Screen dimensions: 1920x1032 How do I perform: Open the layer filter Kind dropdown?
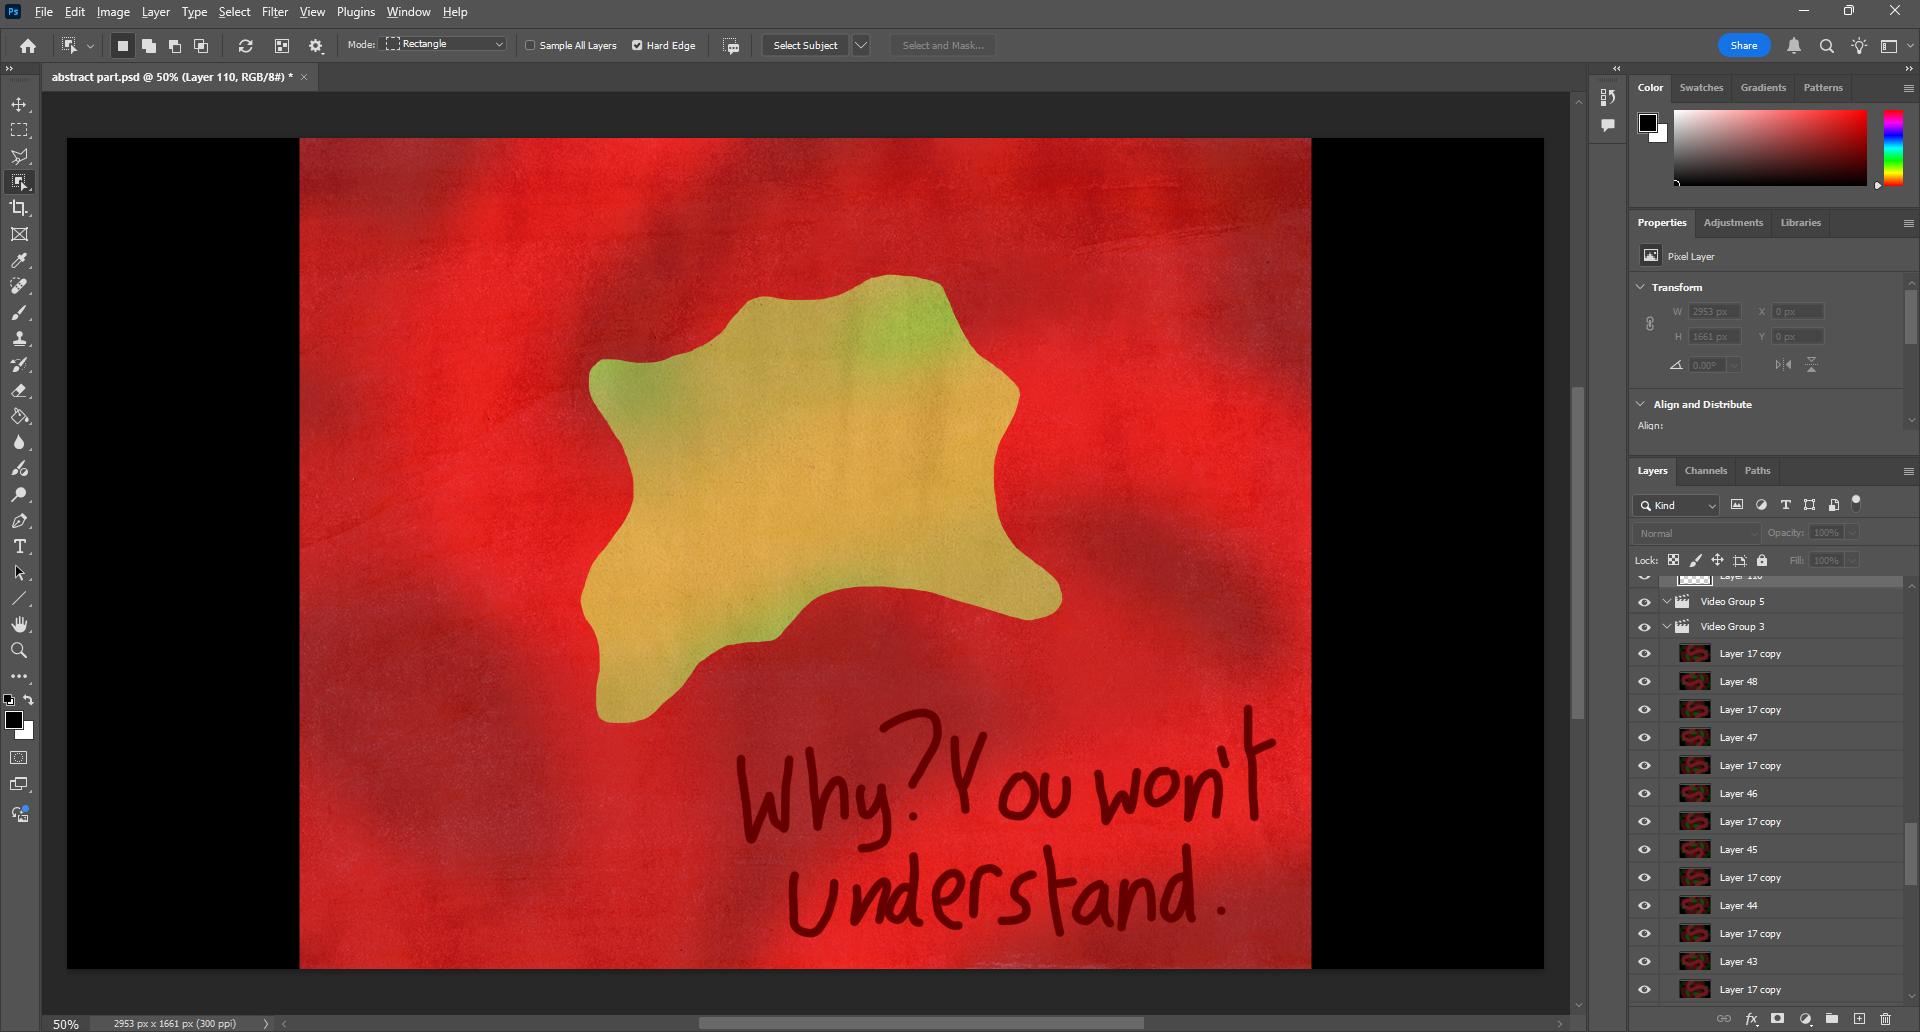(x=1676, y=506)
